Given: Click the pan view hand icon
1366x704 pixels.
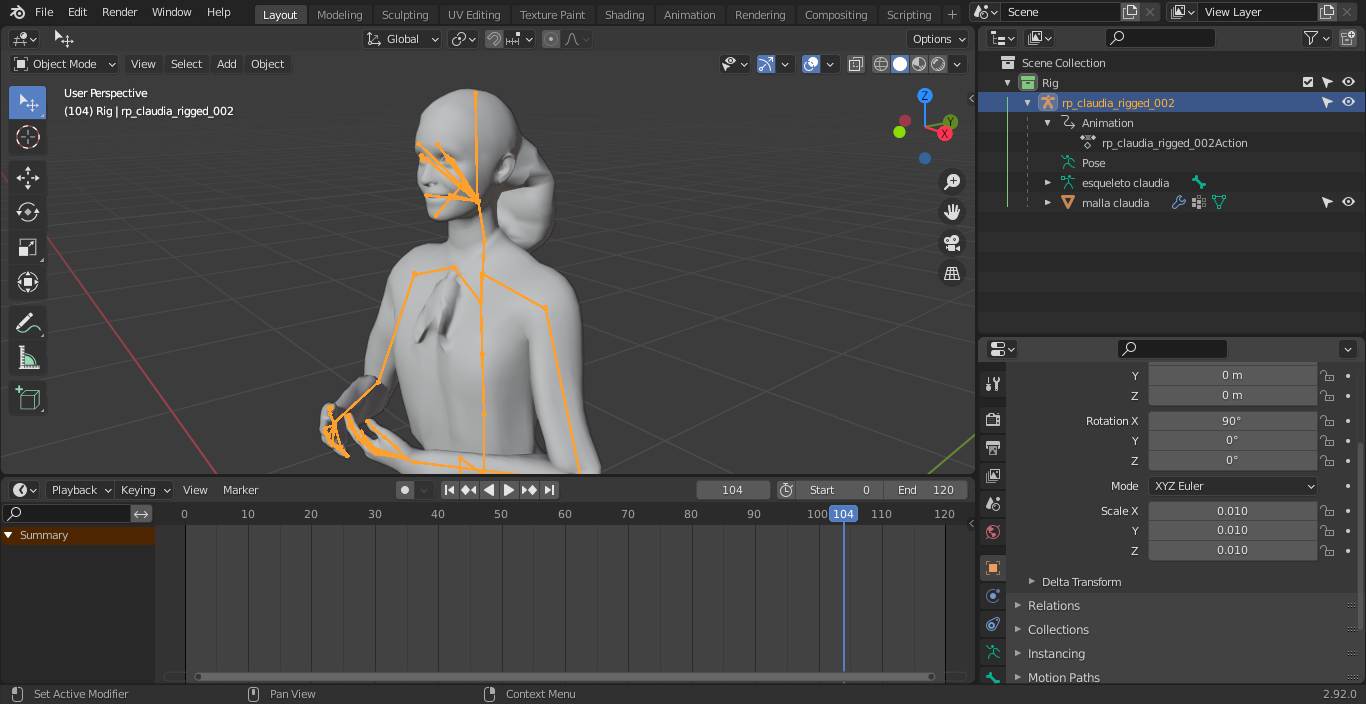Looking at the screenshot, I should pos(952,212).
